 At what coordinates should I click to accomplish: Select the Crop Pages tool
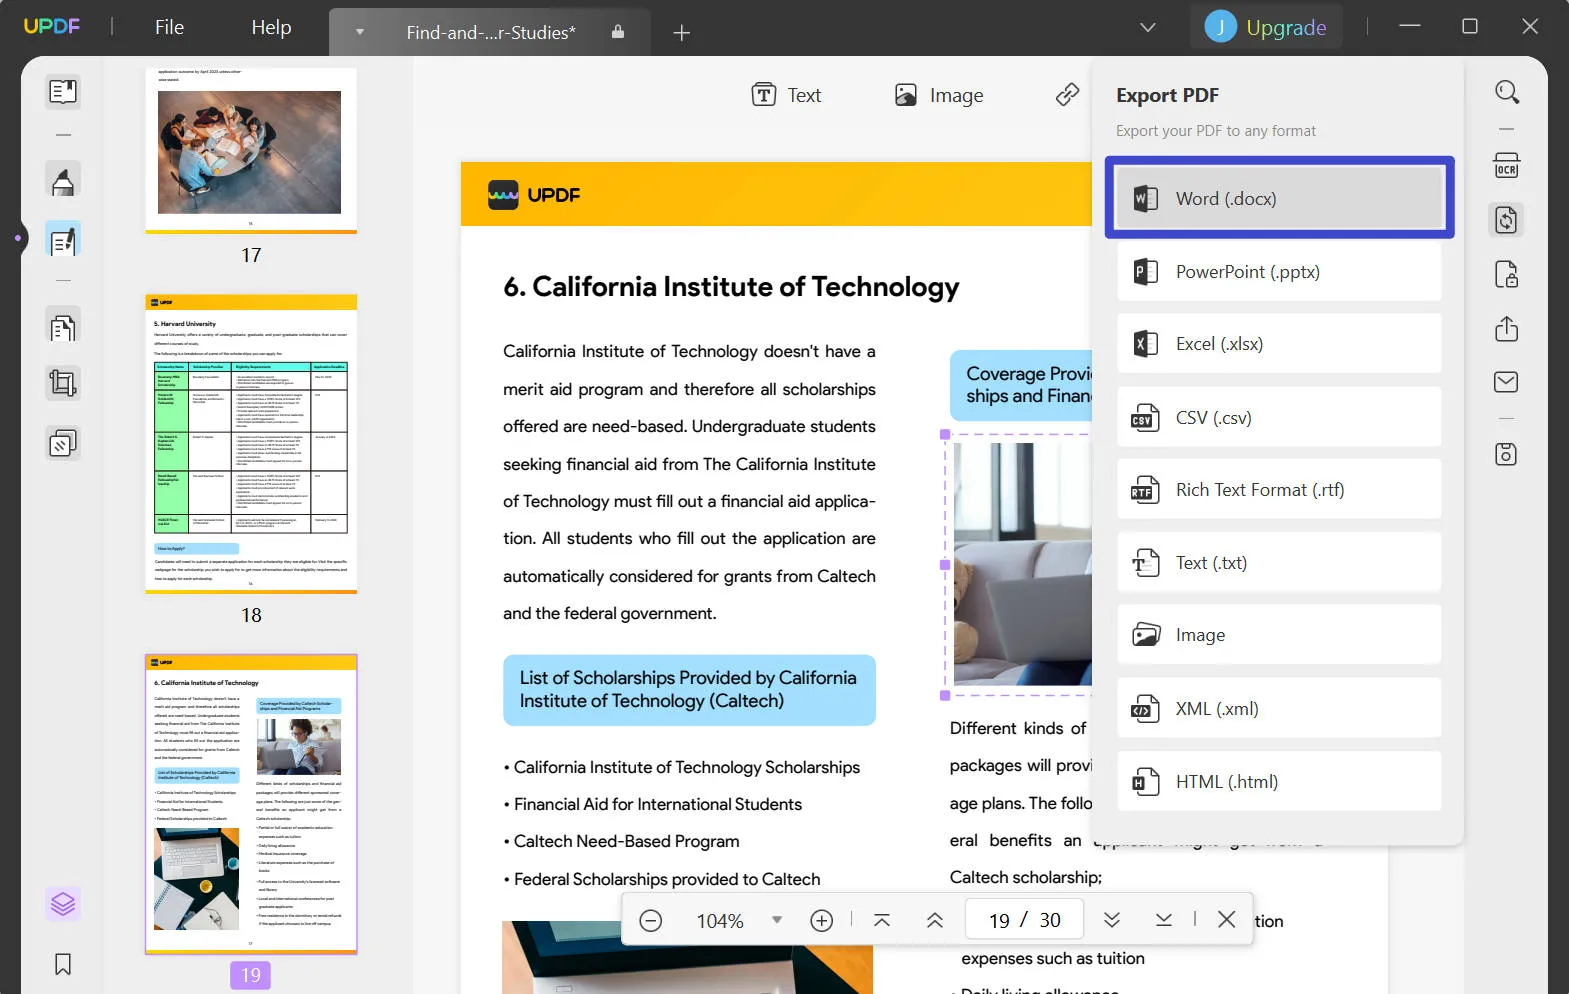[63, 384]
